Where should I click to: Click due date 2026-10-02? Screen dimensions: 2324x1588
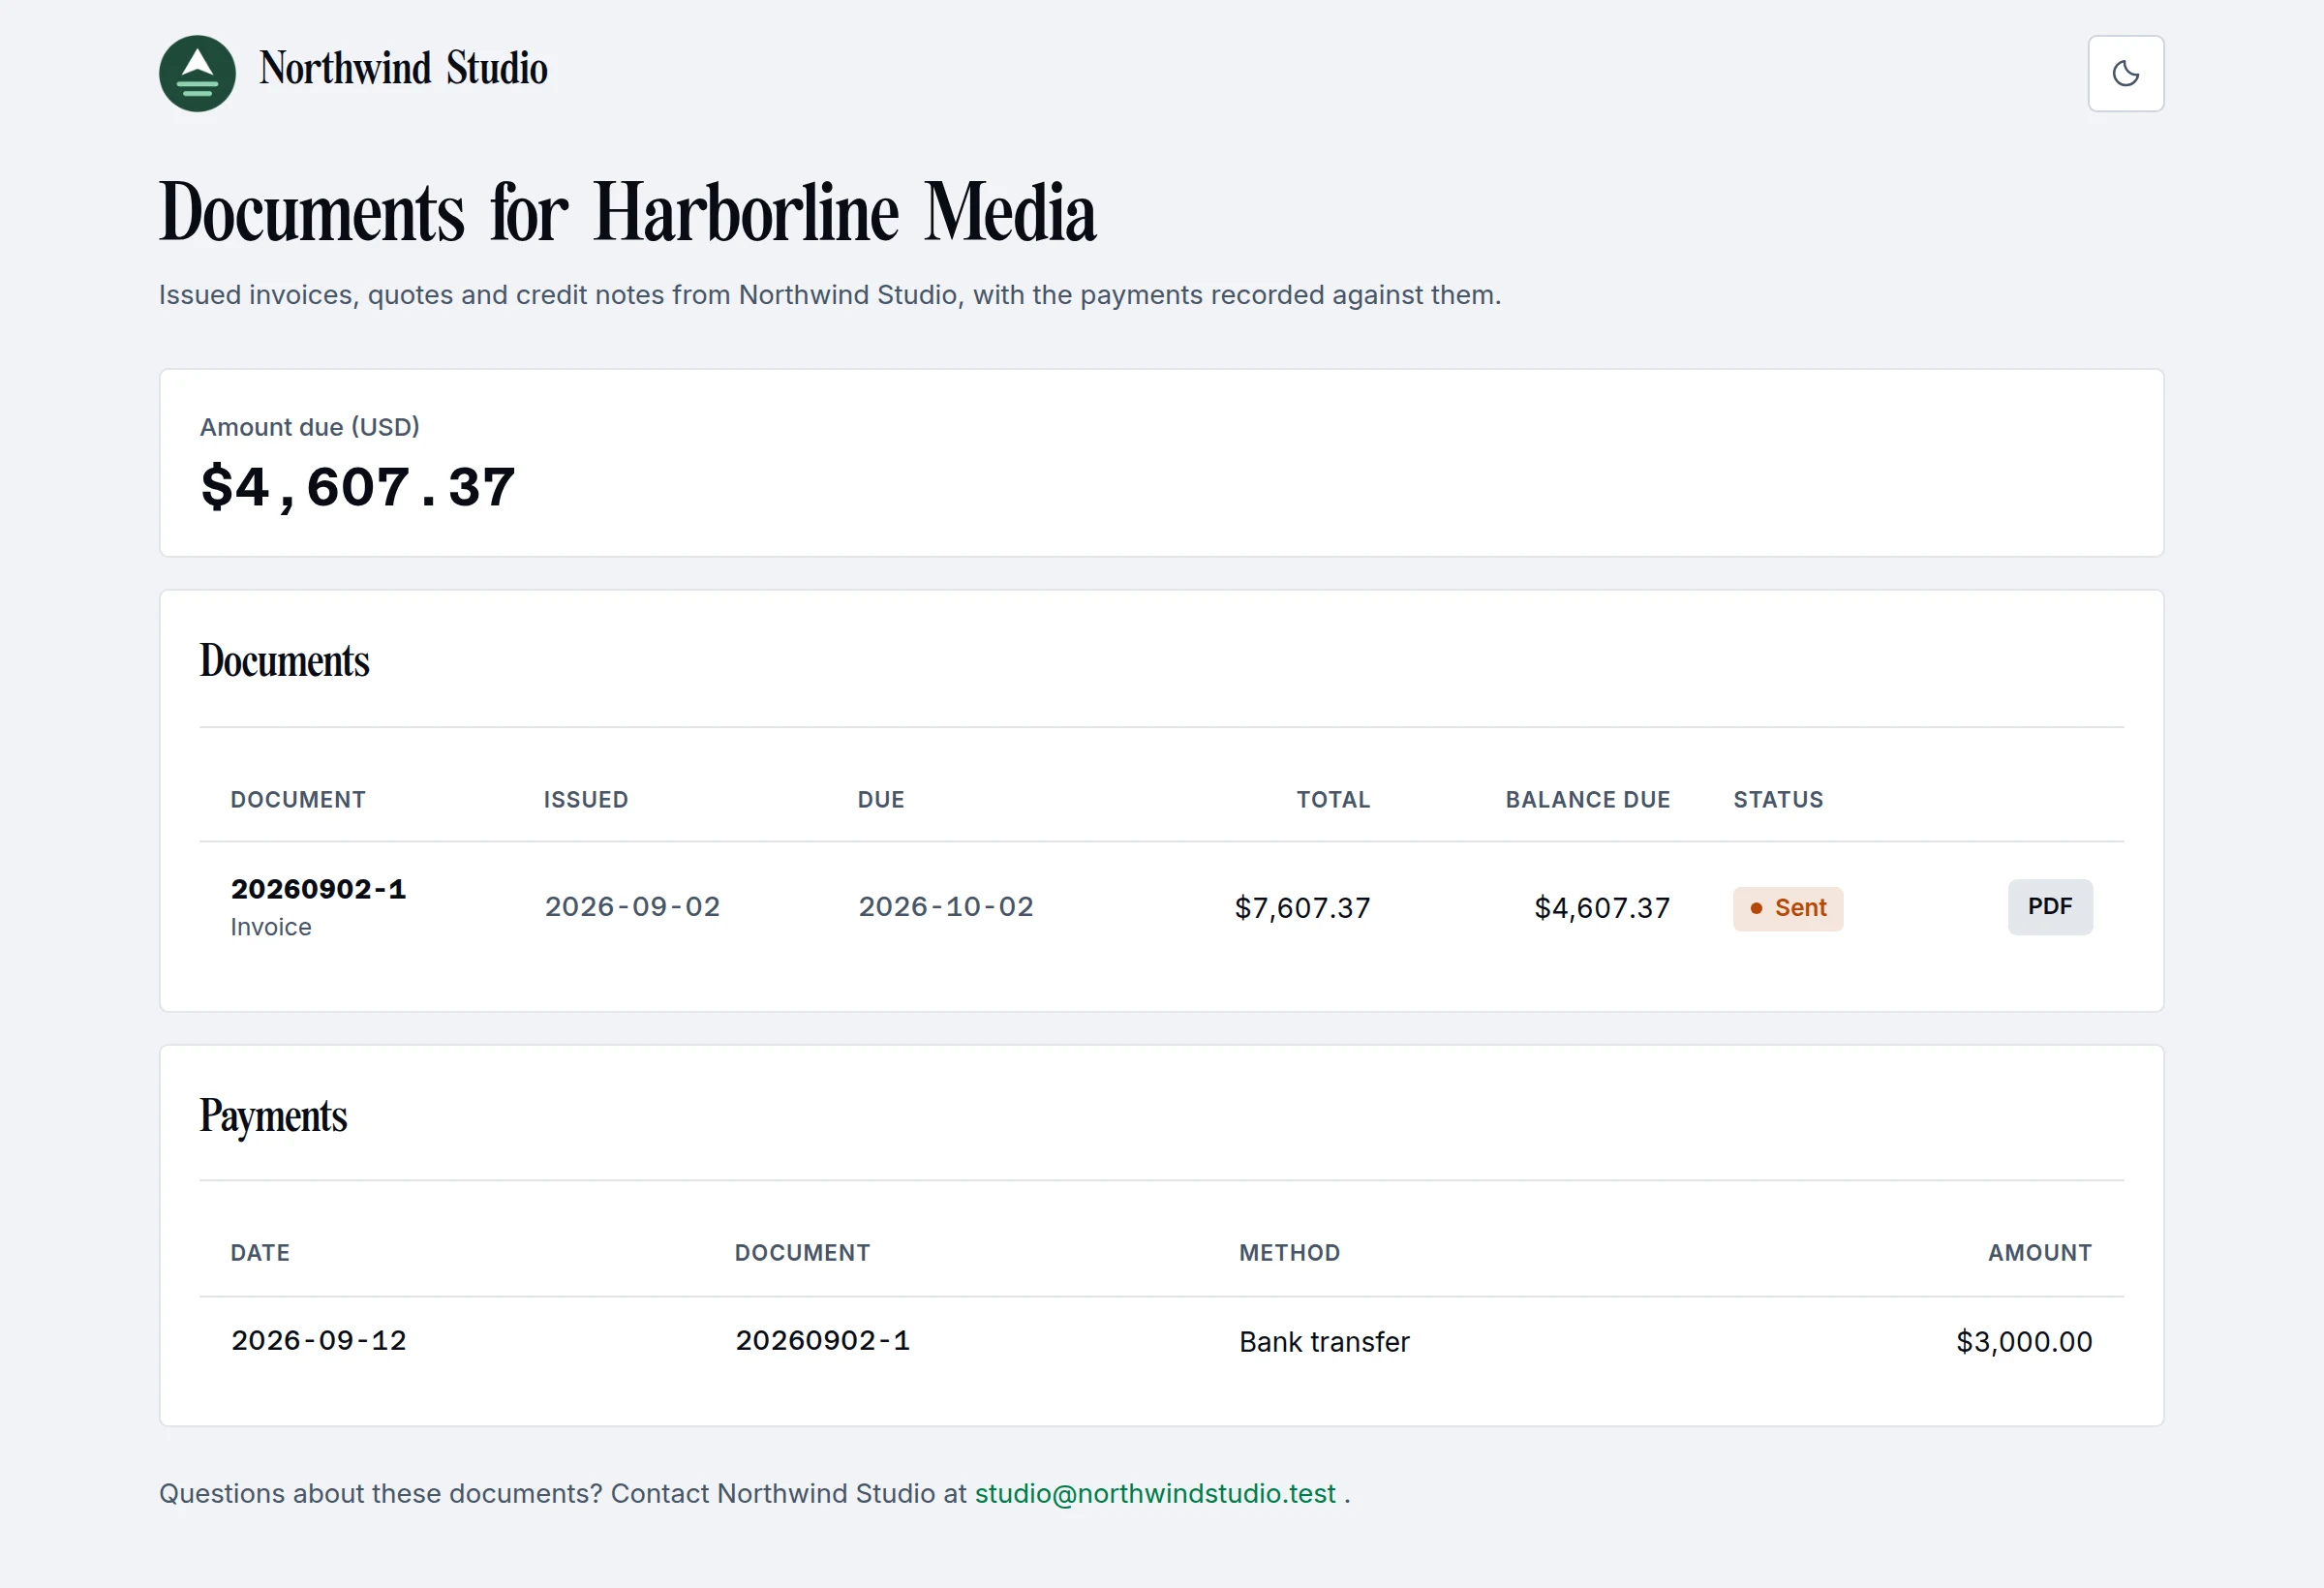tap(946, 906)
